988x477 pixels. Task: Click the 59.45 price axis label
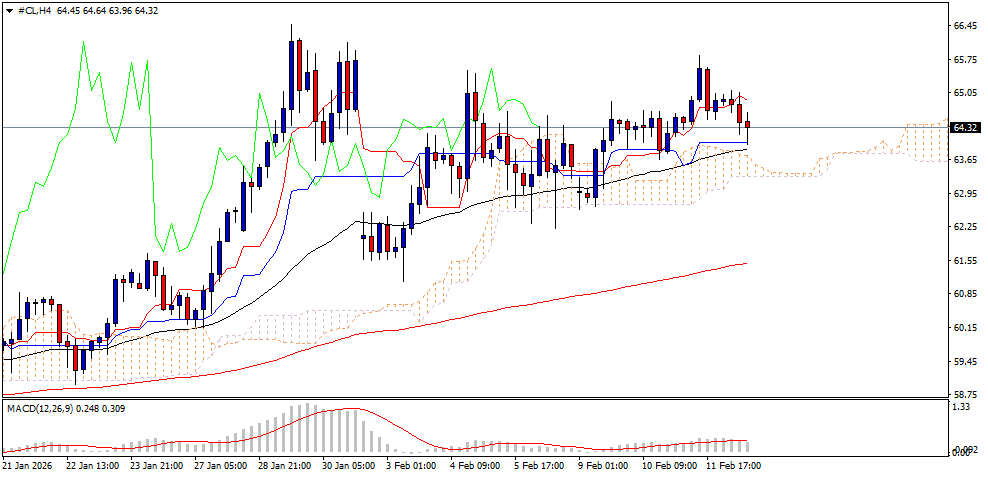(x=966, y=362)
